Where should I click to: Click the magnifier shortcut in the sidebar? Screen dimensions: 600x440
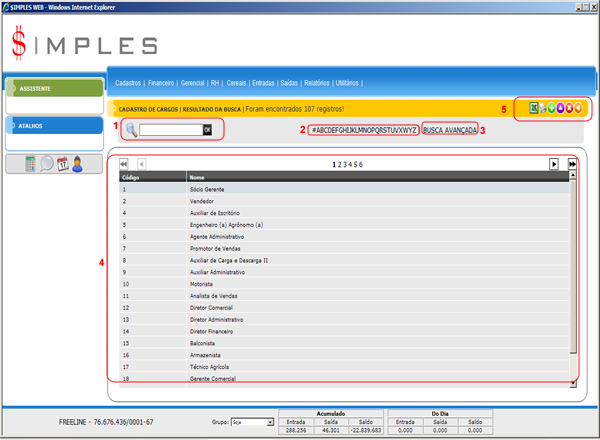[48, 164]
